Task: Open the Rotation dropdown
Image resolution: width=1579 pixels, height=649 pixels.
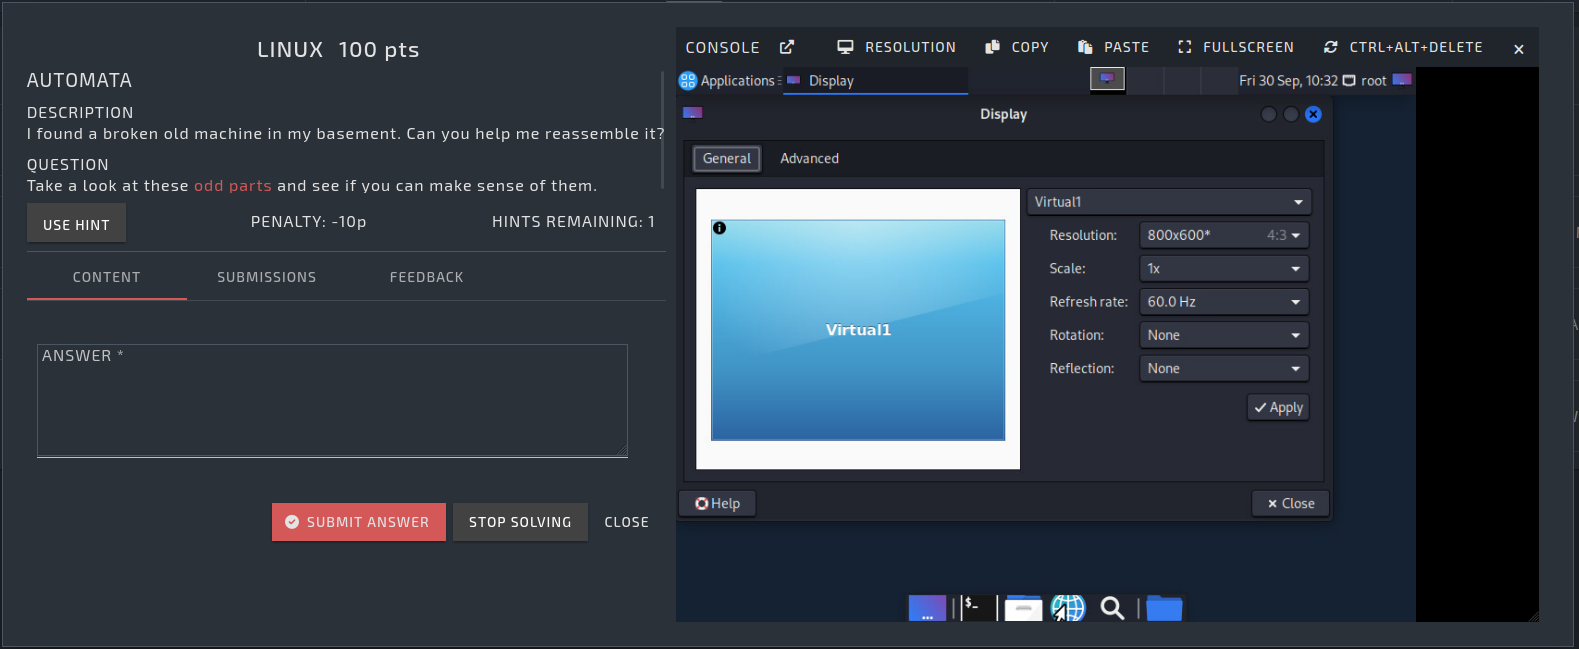Action: tap(1223, 335)
